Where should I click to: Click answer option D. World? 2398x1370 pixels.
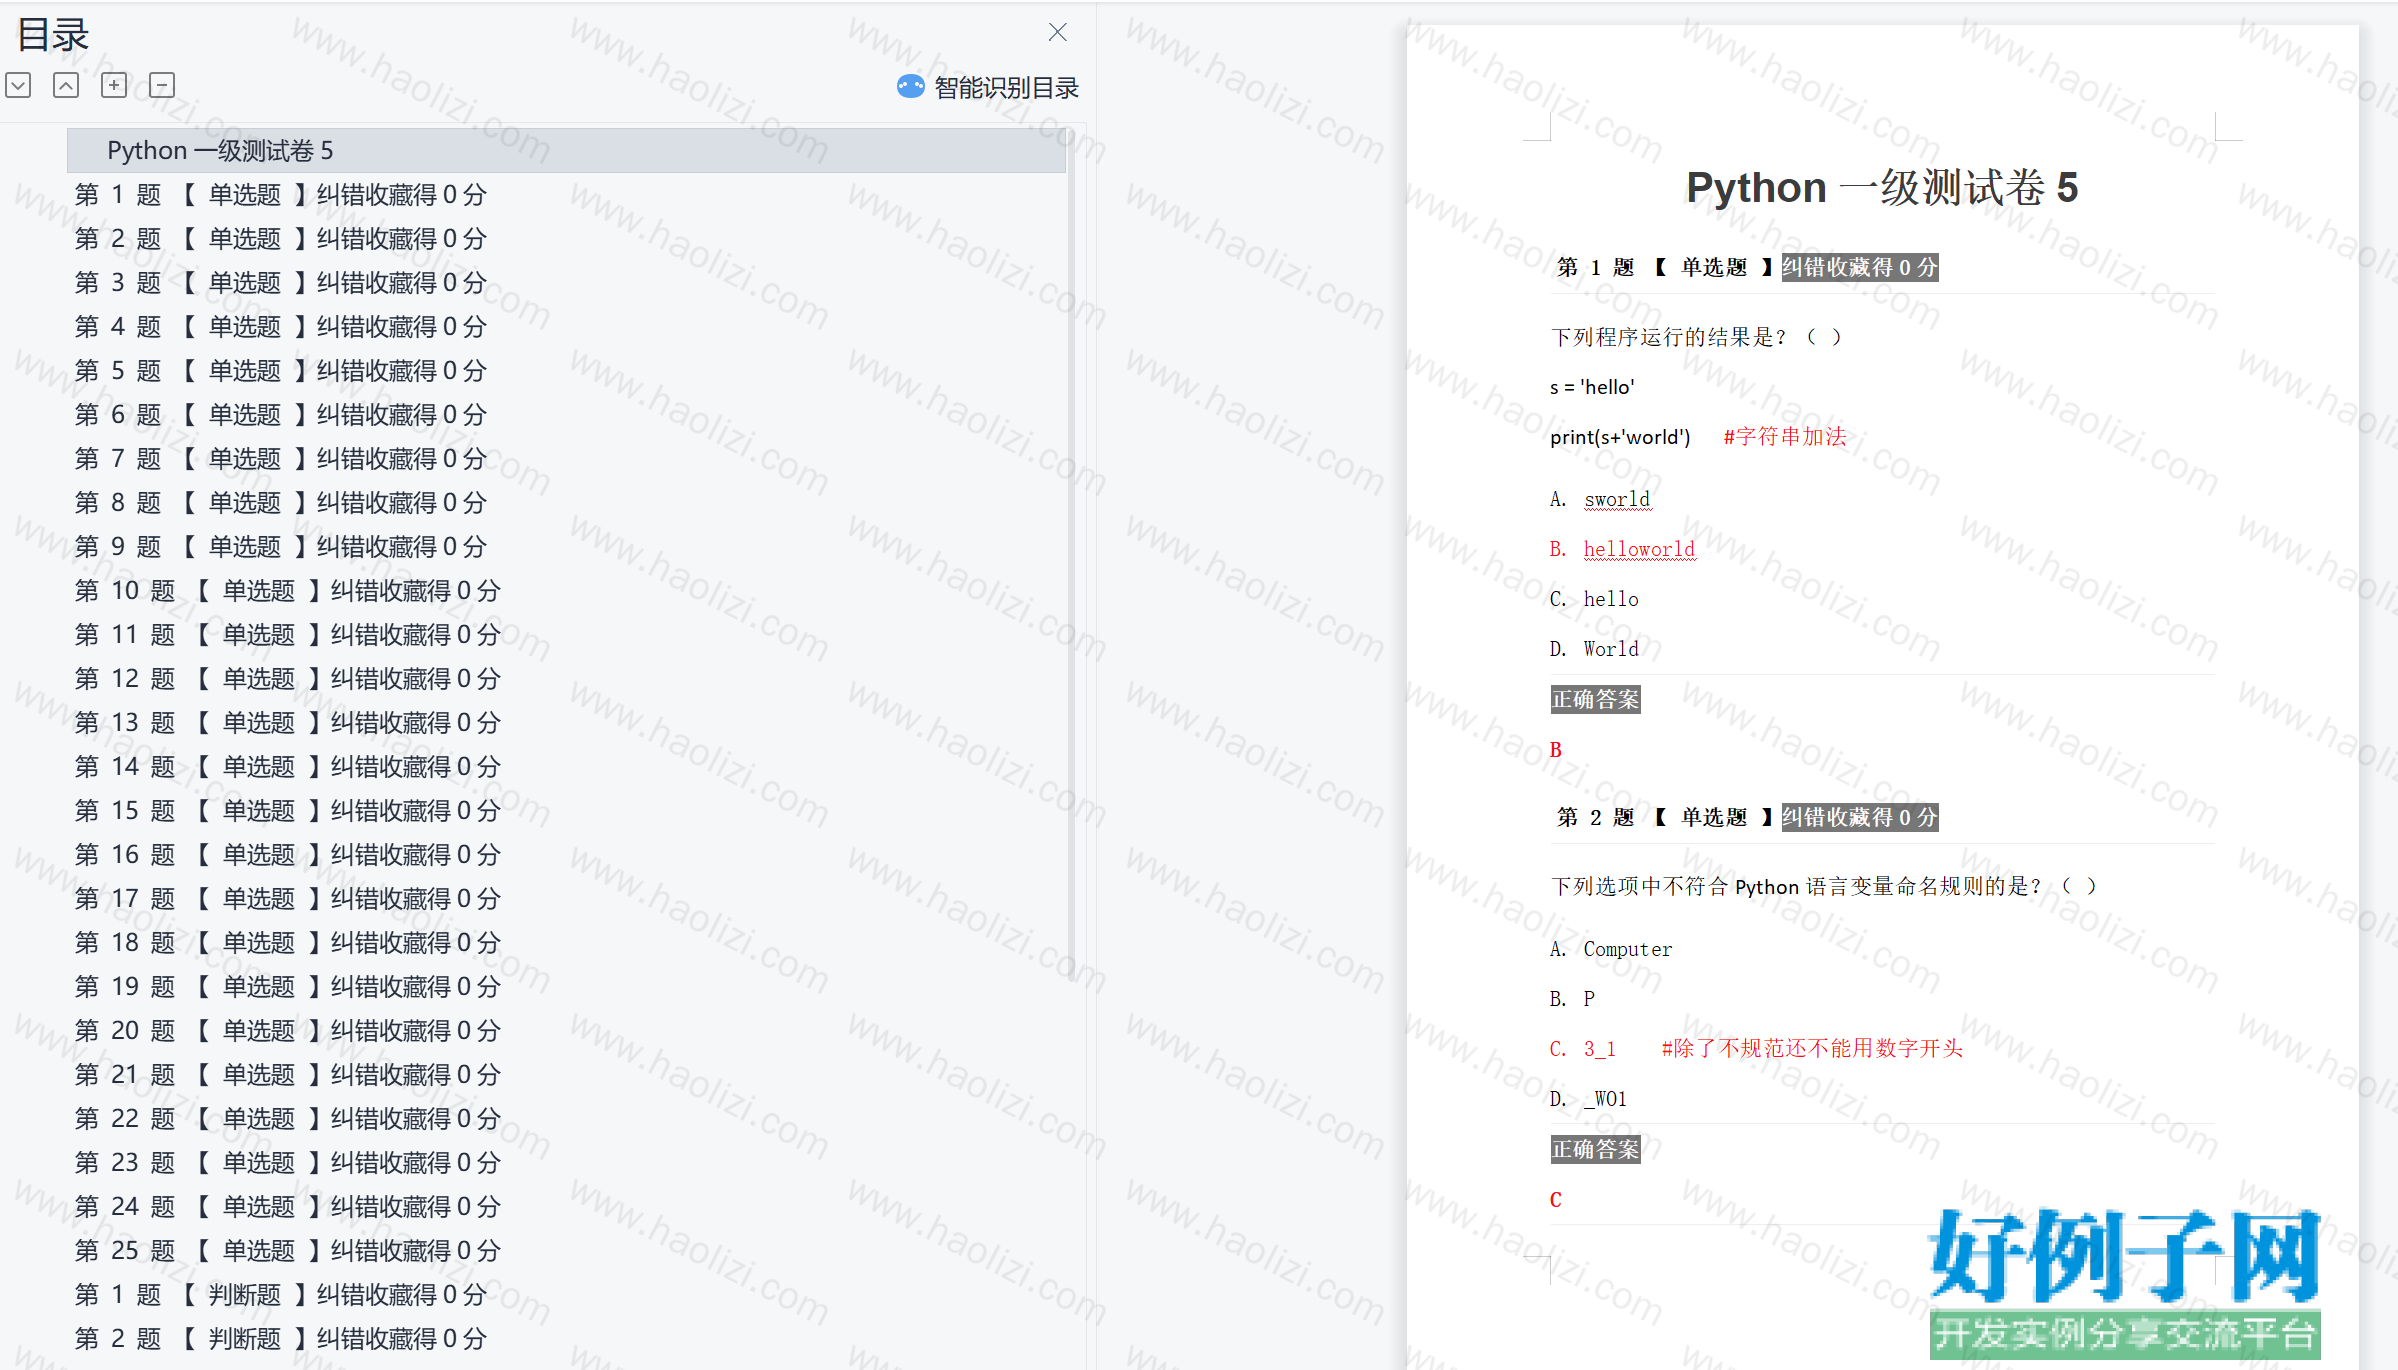click(x=1594, y=649)
